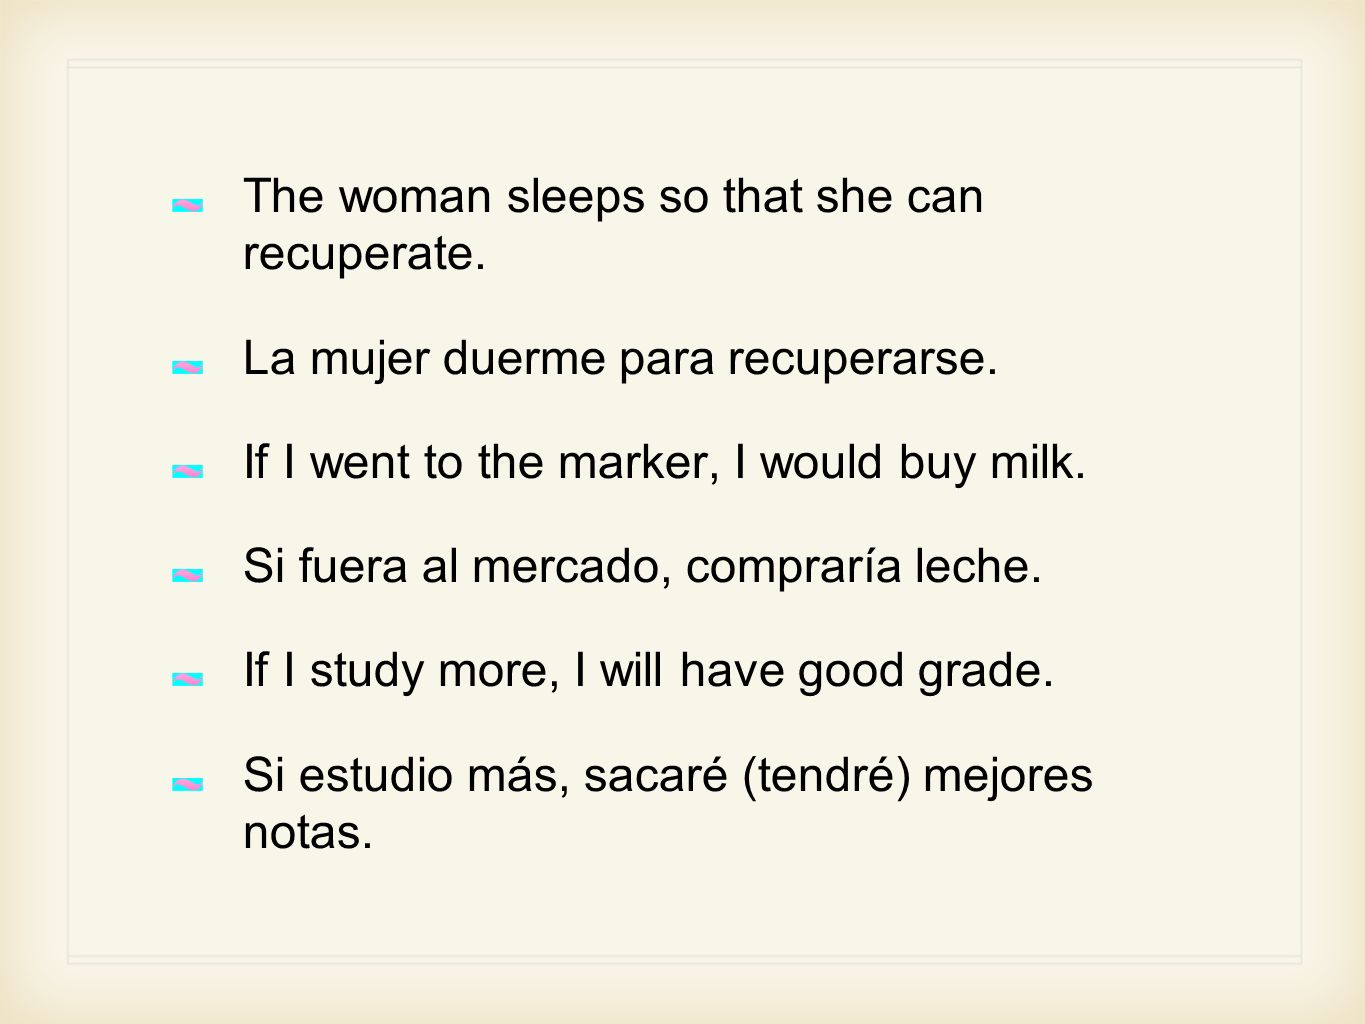Click the word 'recuperate.'
1365x1024 pixels.
click(x=365, y=254)
